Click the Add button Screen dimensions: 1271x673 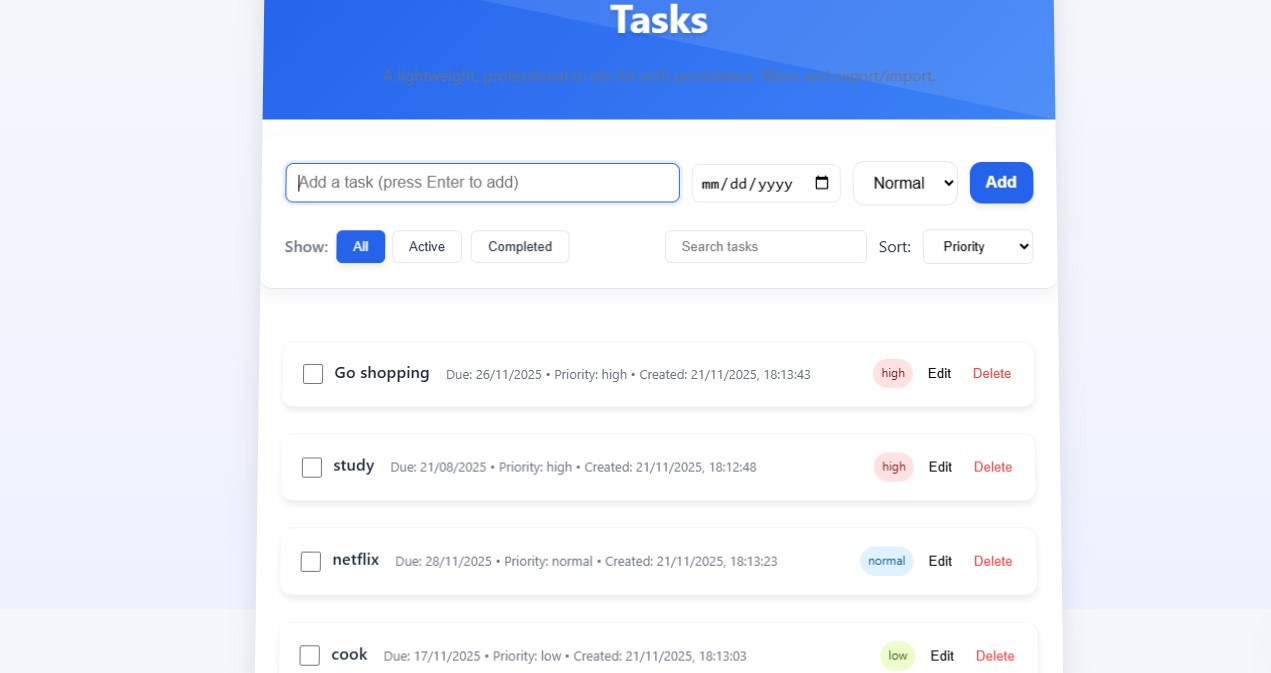click(x=1001, y=183)
